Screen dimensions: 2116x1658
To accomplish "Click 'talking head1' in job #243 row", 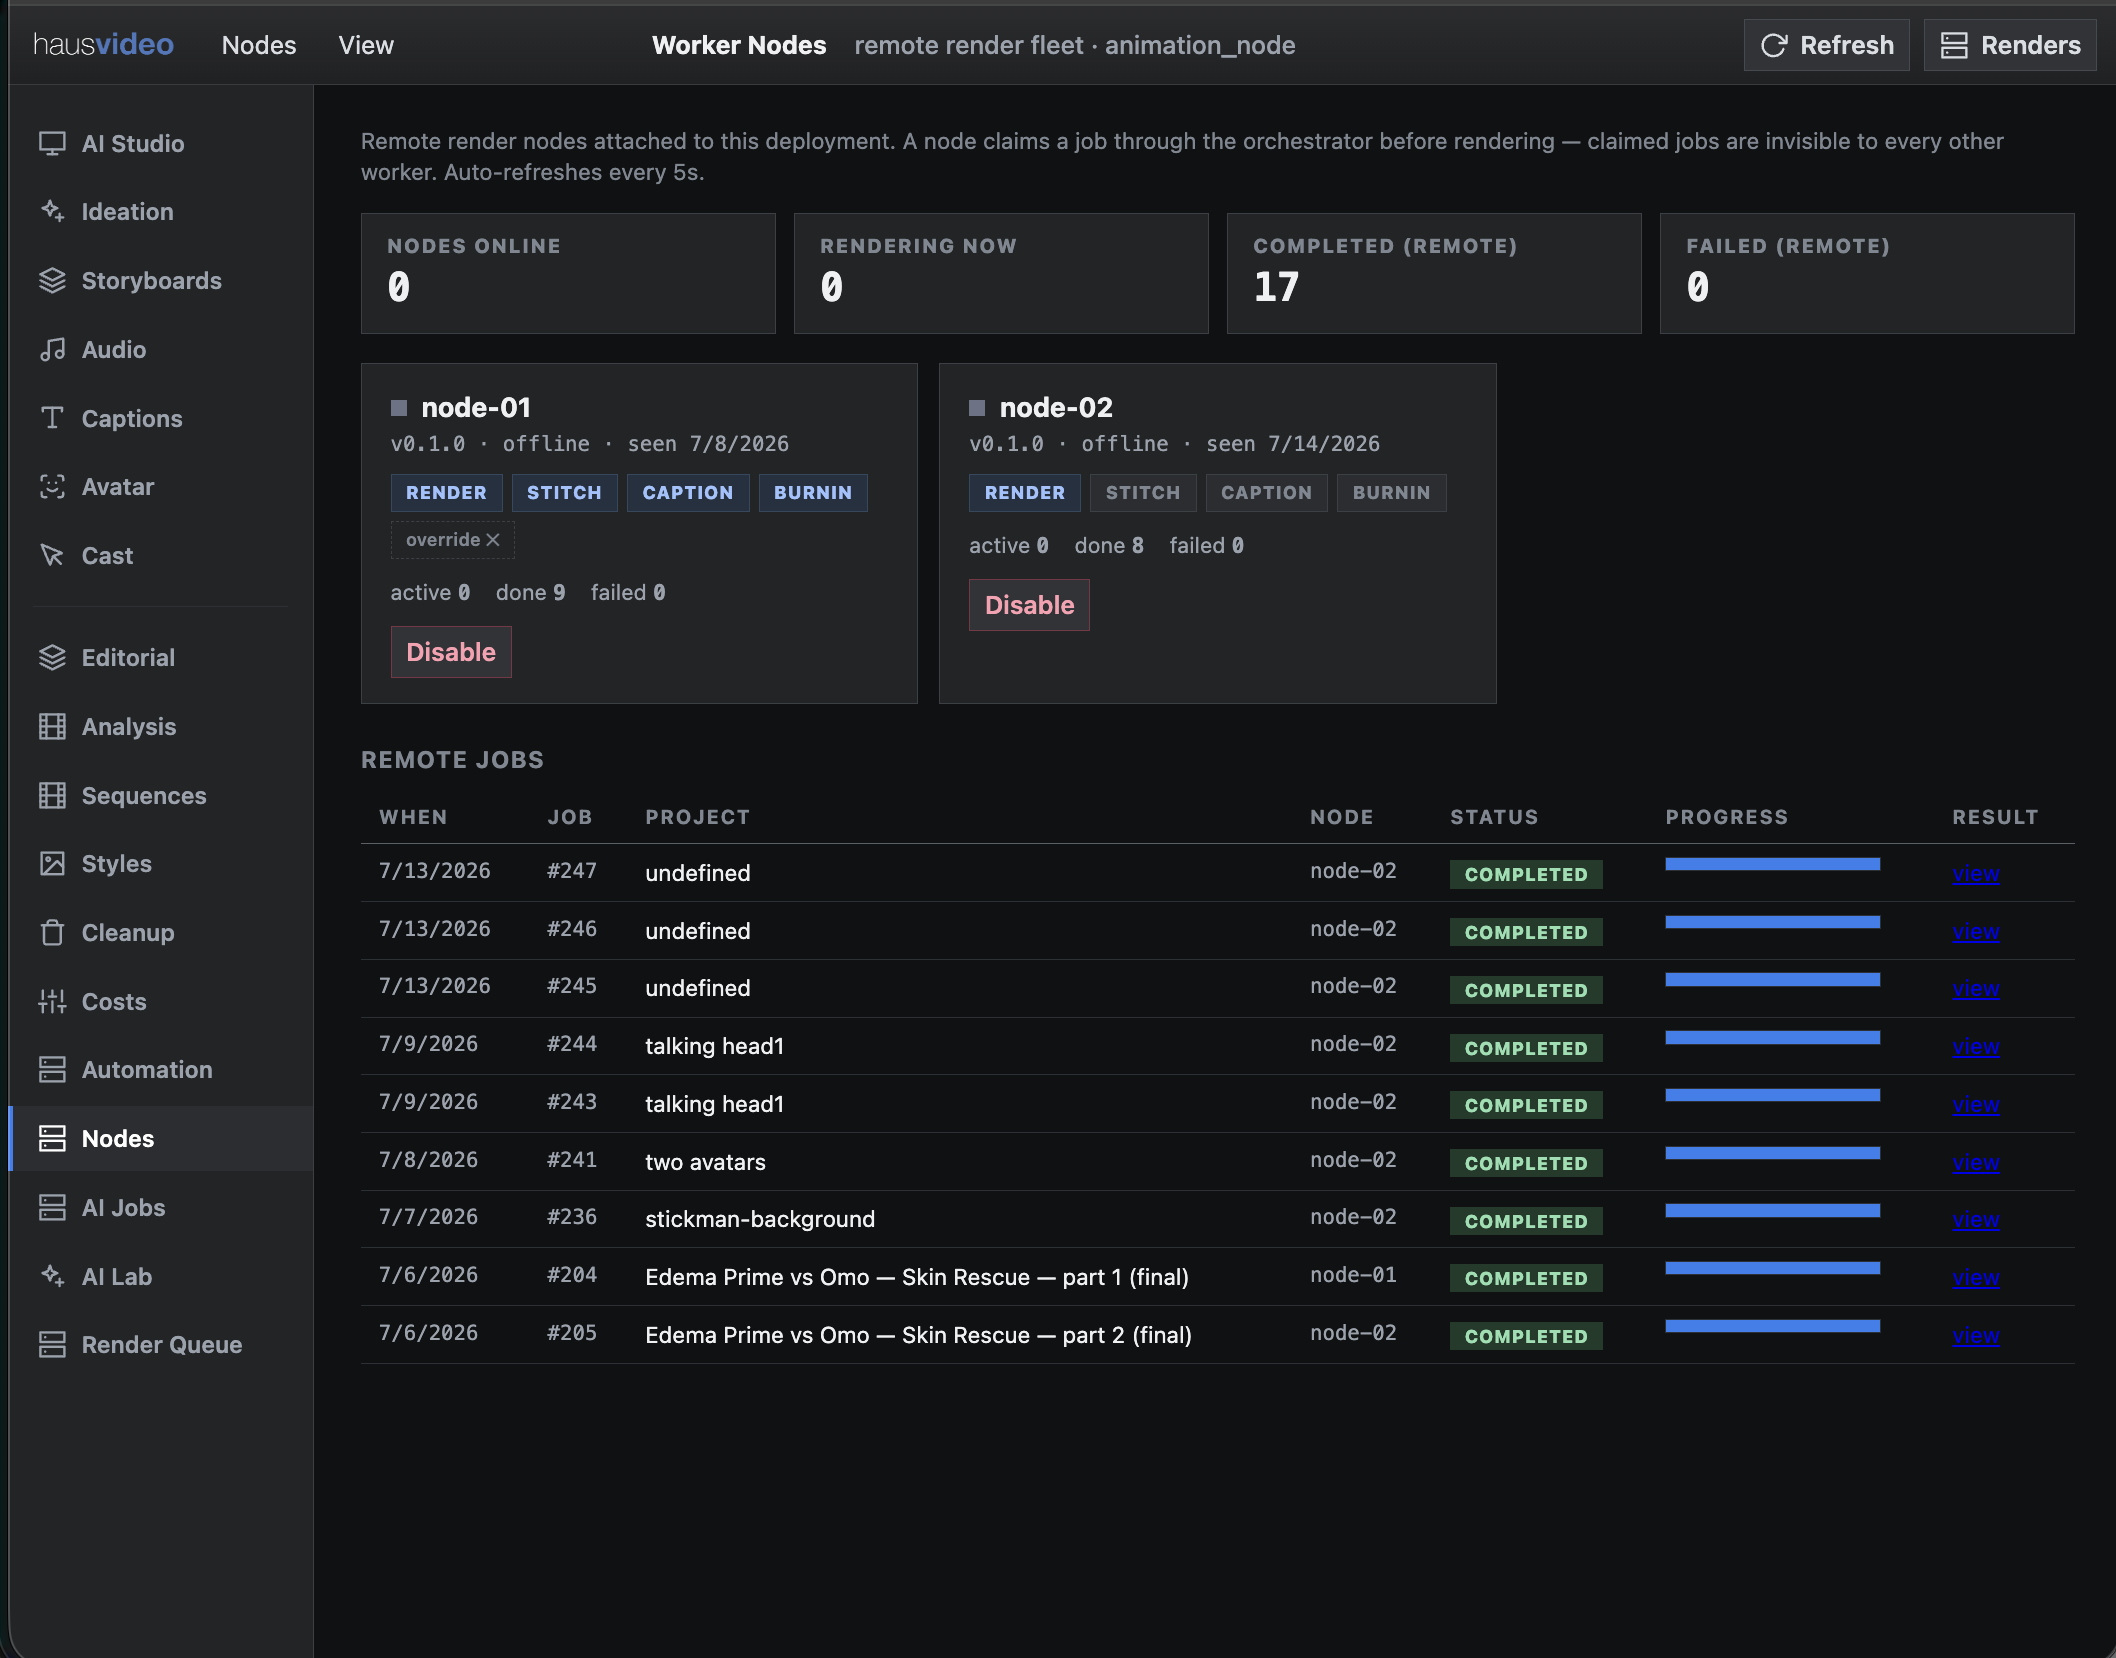I will pyautogui.click(x=714, y=1104).
